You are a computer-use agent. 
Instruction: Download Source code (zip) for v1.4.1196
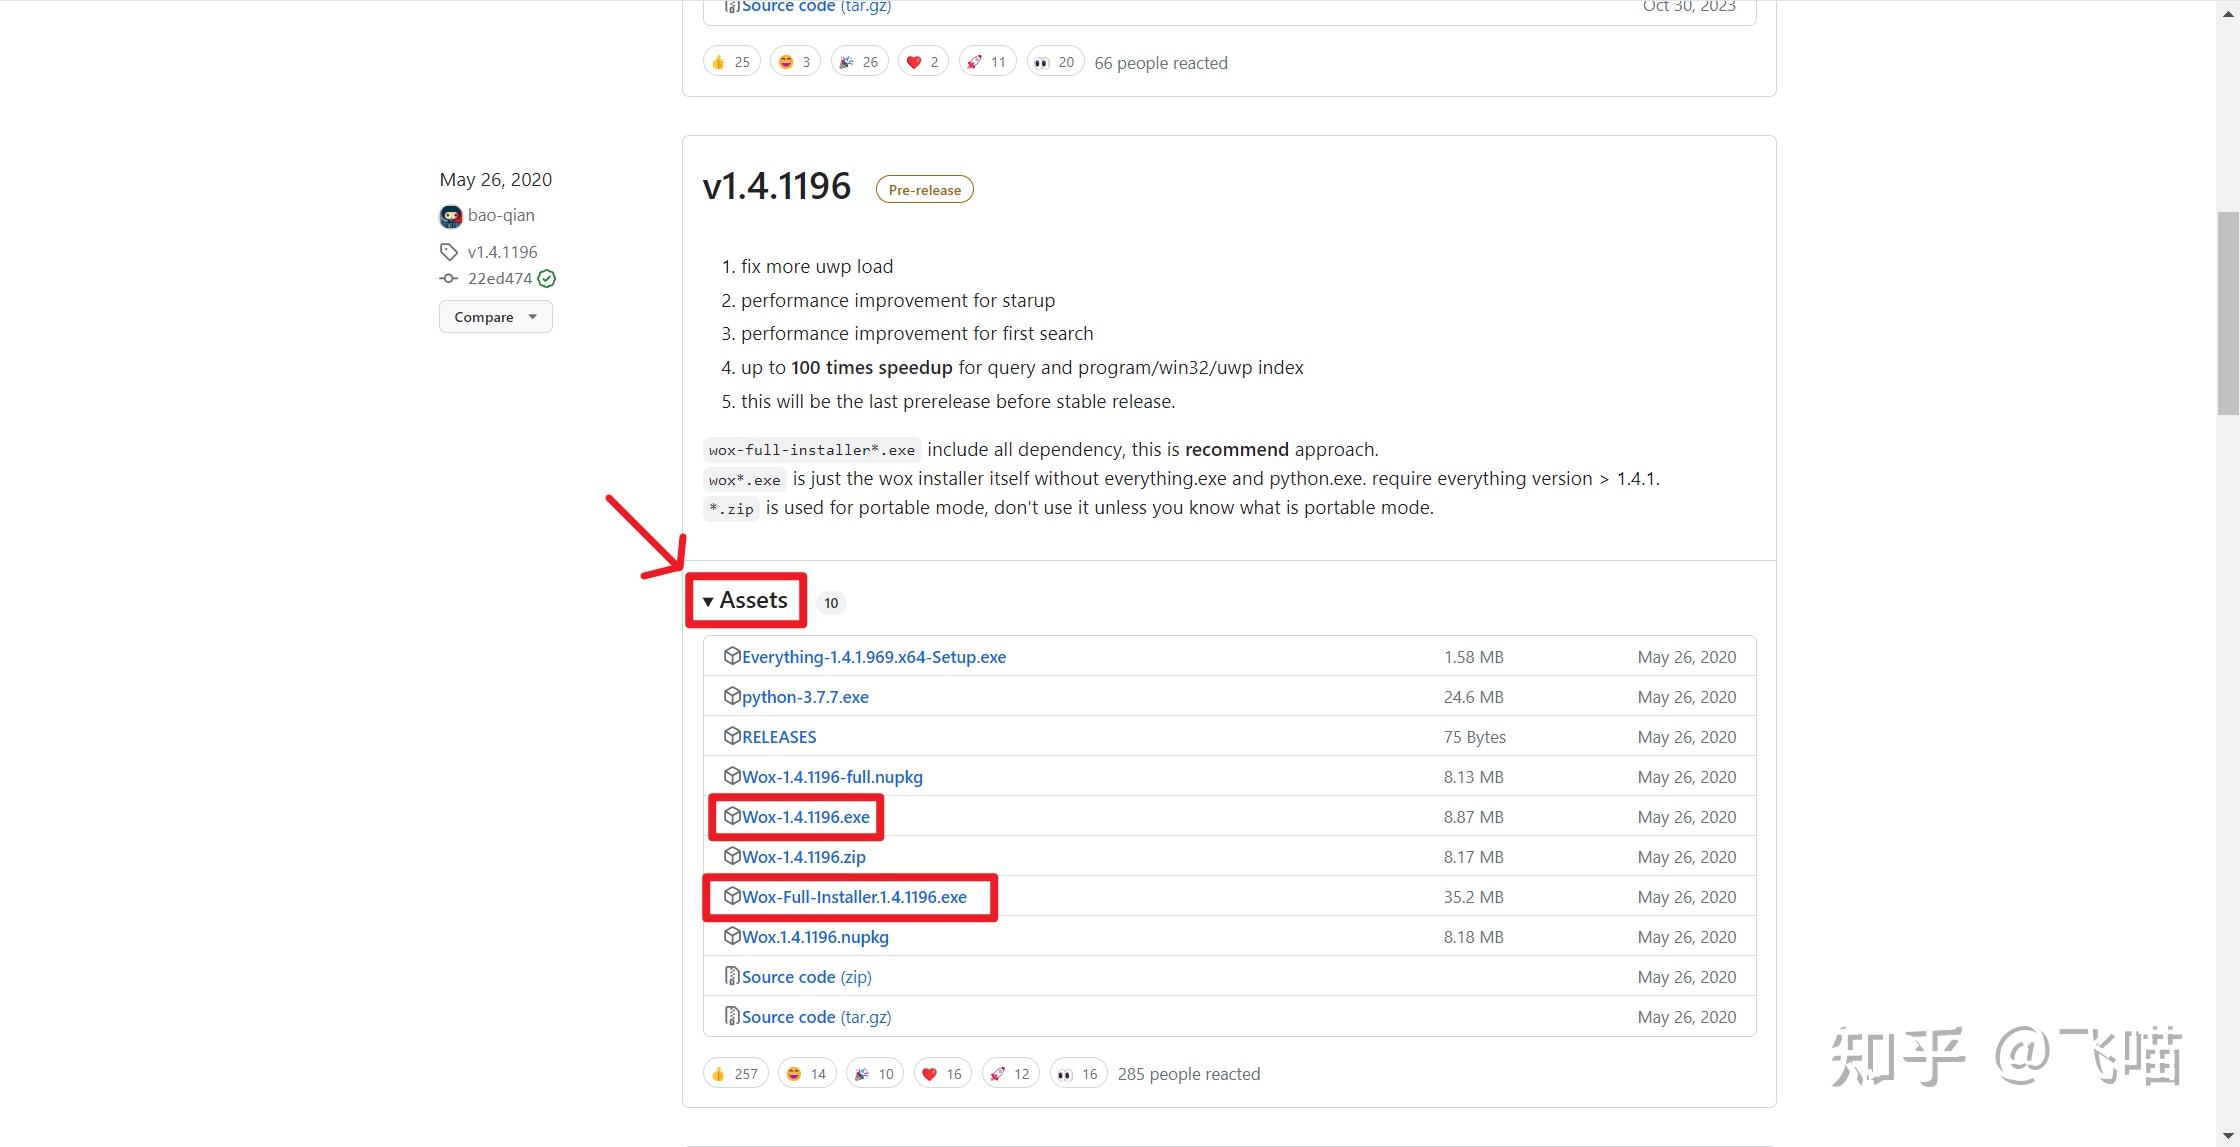pos(806,977)
